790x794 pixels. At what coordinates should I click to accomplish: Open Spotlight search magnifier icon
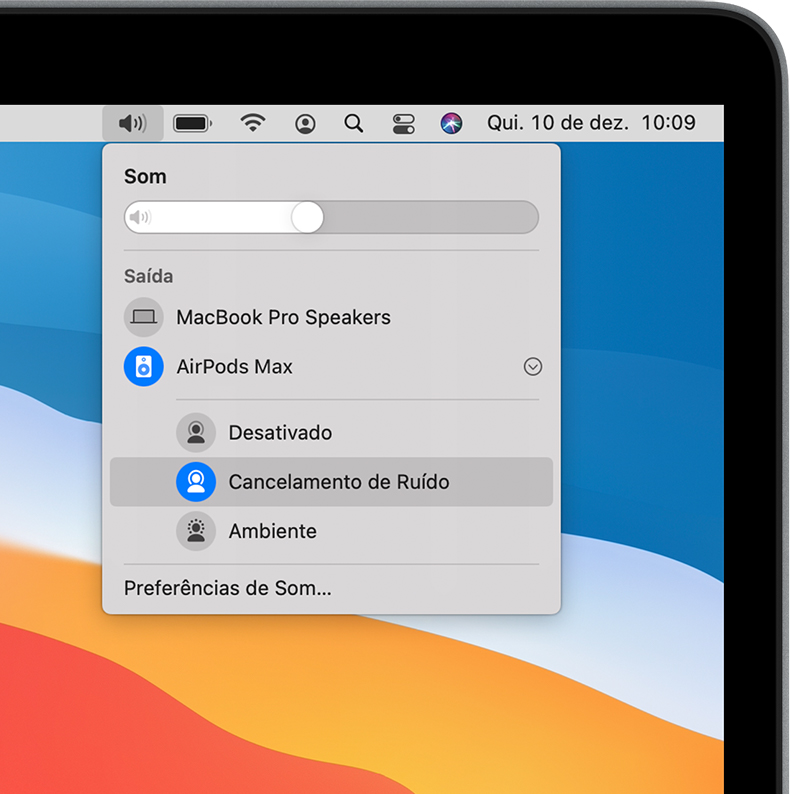[x=353, y=123]
